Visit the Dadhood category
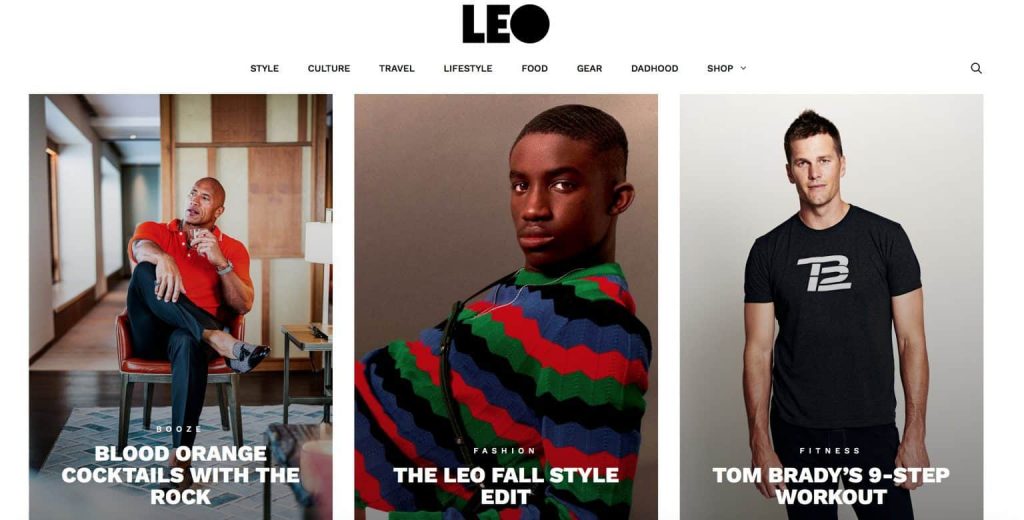This screenshot has width=1024, height=520. click(654, 68)
